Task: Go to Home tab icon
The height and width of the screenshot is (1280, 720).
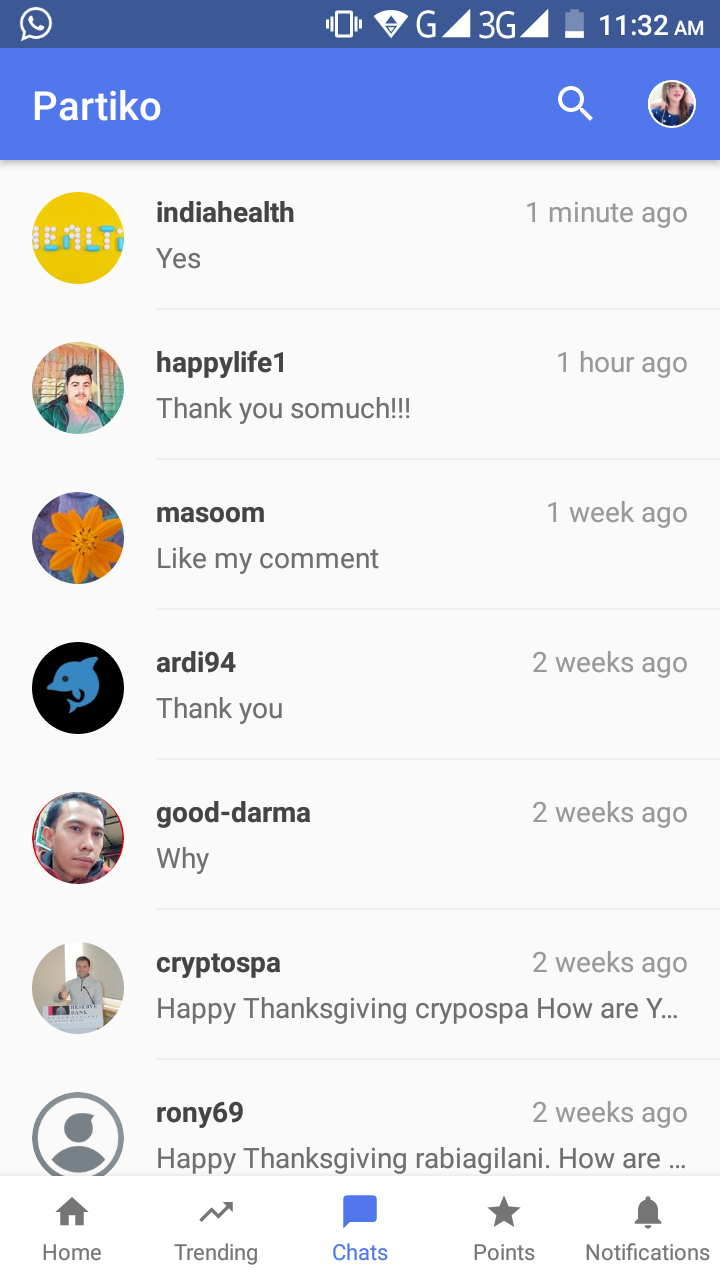Action: point(72,1213)
